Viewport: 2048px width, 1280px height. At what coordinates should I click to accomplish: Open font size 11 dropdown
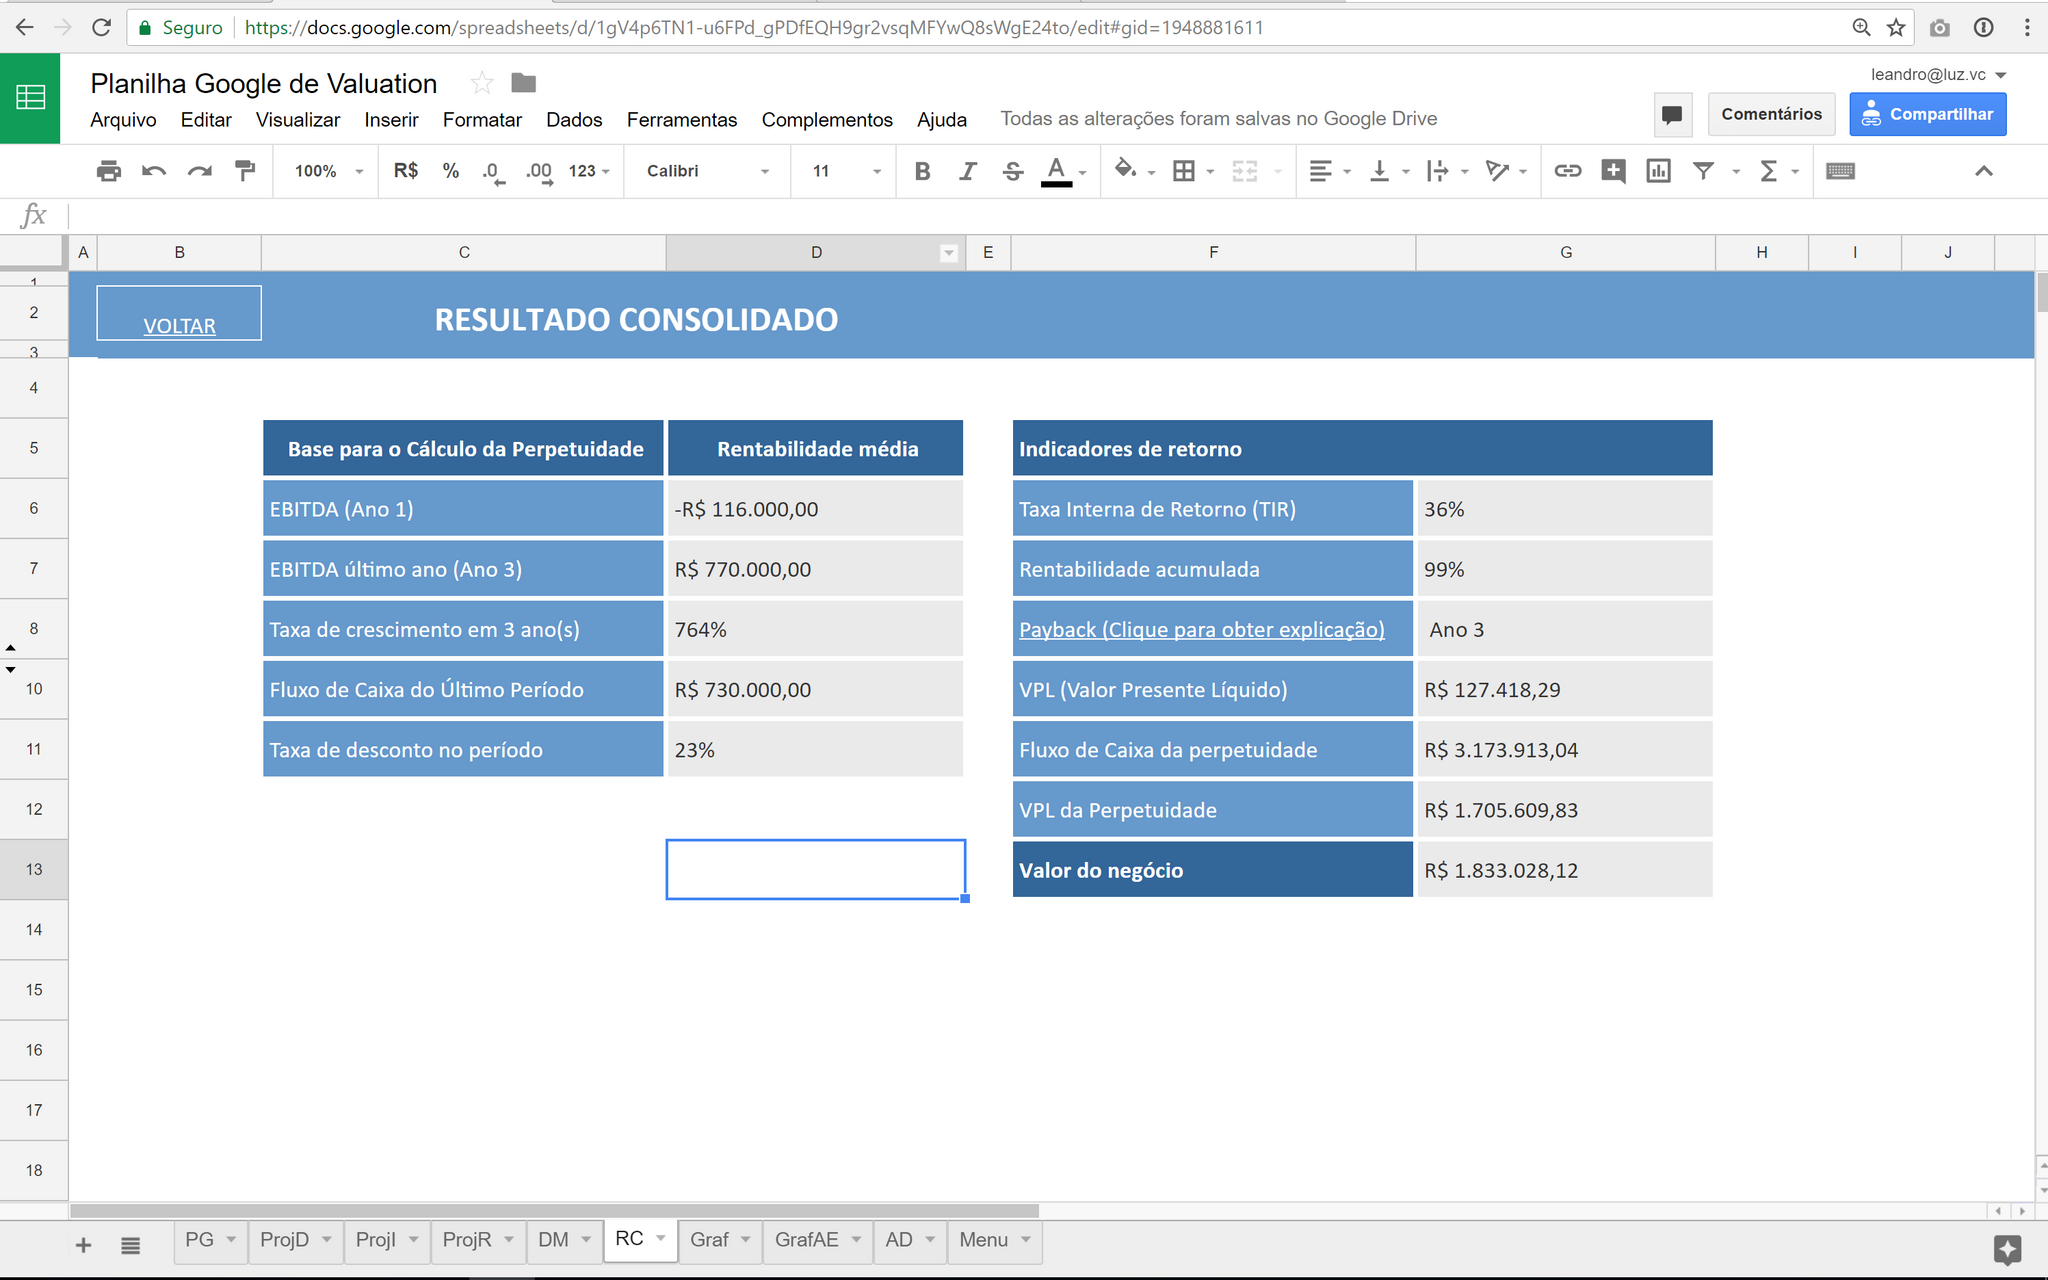[x=846, y=171]
